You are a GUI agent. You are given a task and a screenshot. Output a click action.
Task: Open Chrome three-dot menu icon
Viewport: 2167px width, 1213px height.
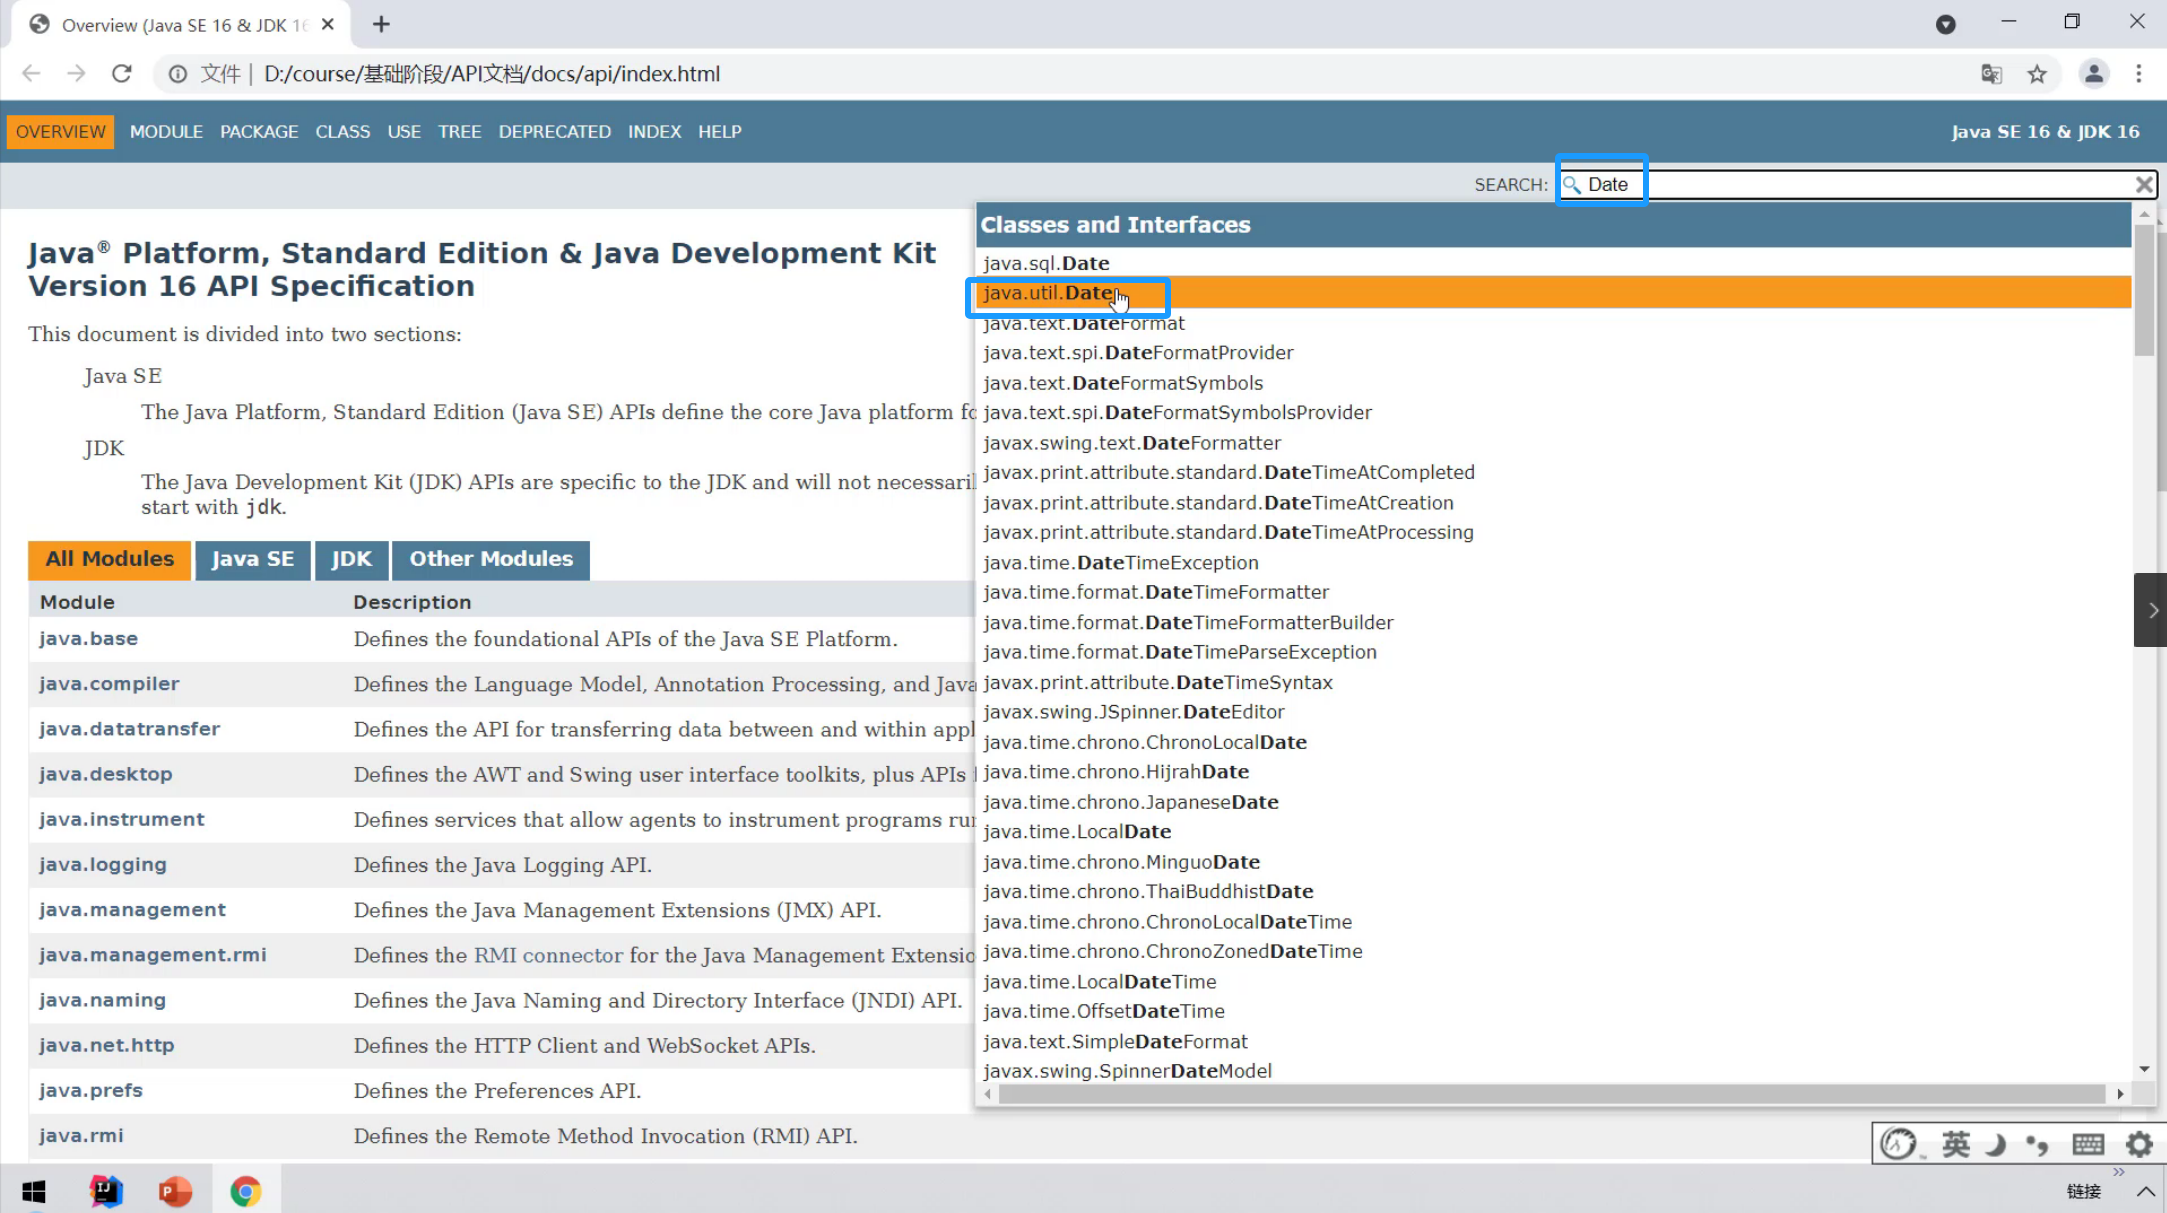(x=2139, y=74)
